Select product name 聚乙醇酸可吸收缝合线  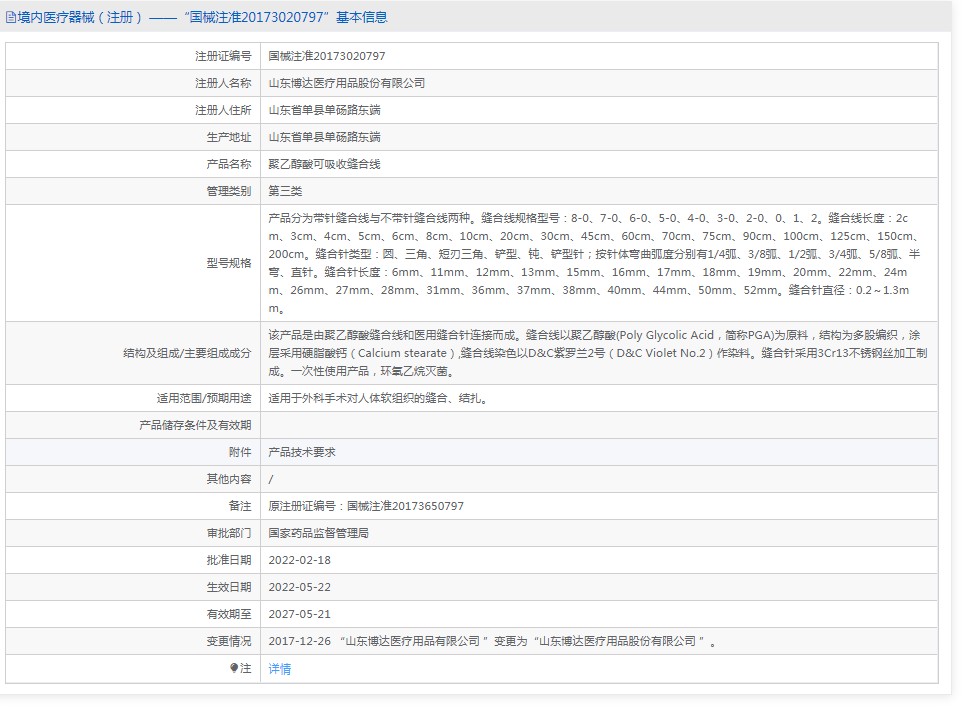(324, 164)
